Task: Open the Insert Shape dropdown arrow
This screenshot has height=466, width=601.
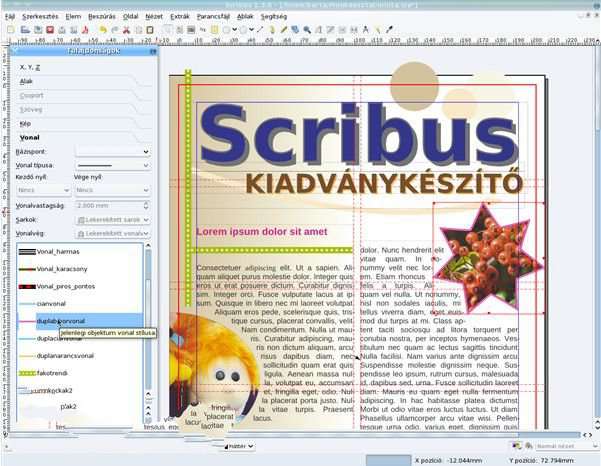Action: (x=234, y=30)
